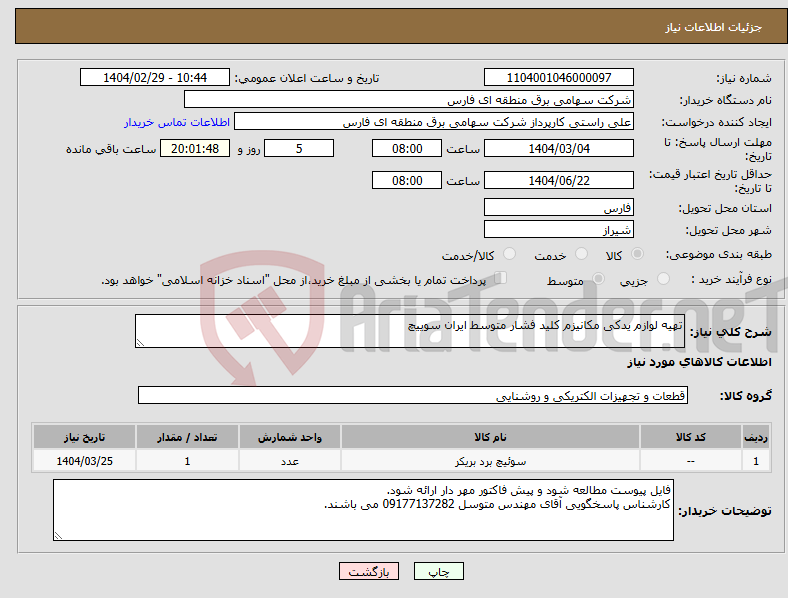
Task: Click the row number cell 1 under ردیف
Action: pyautogui.click(x=756, y=461)
